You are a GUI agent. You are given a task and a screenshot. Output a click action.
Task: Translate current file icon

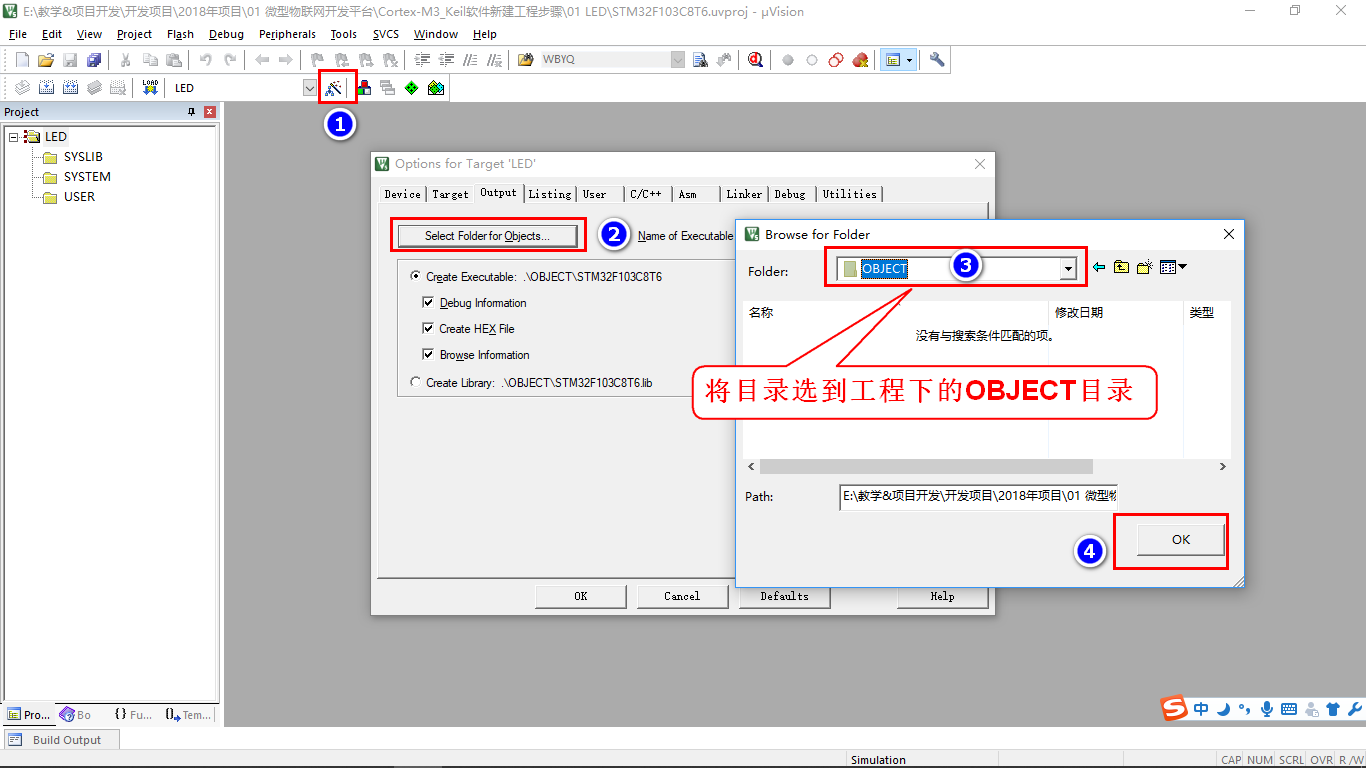22,88
